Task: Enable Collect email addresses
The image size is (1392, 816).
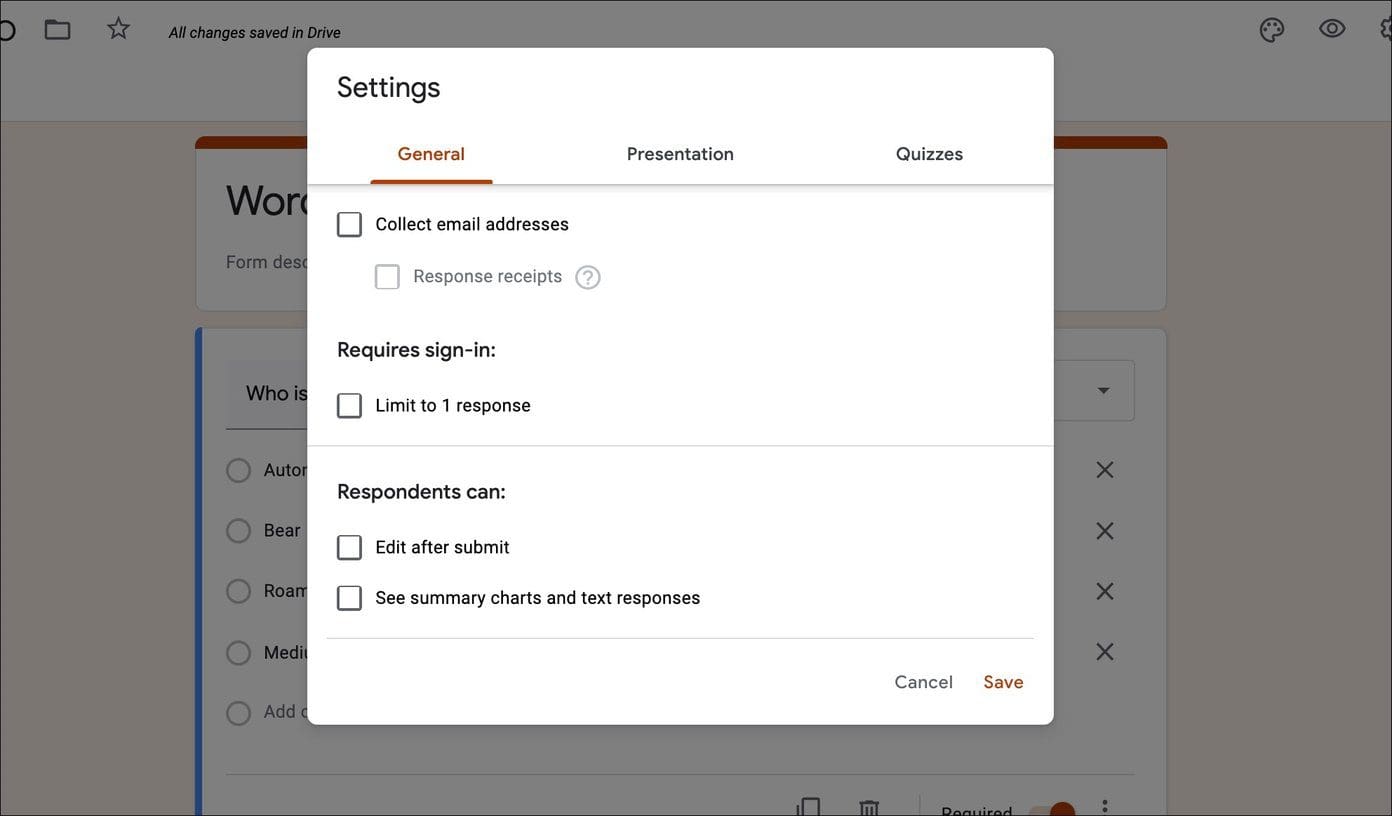Action: coord(349,224)
